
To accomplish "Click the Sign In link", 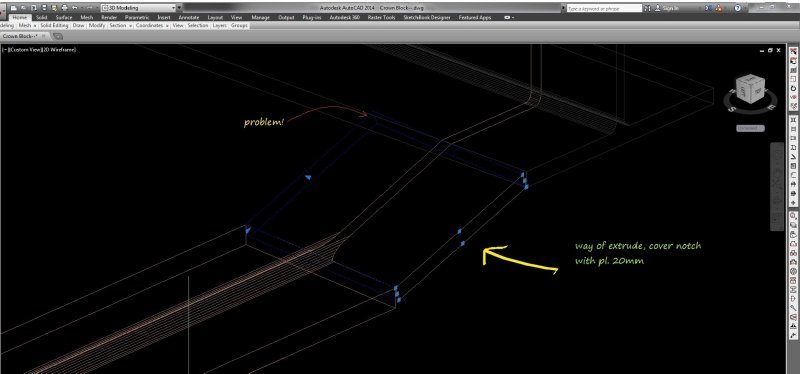I will tap(670, 8).
